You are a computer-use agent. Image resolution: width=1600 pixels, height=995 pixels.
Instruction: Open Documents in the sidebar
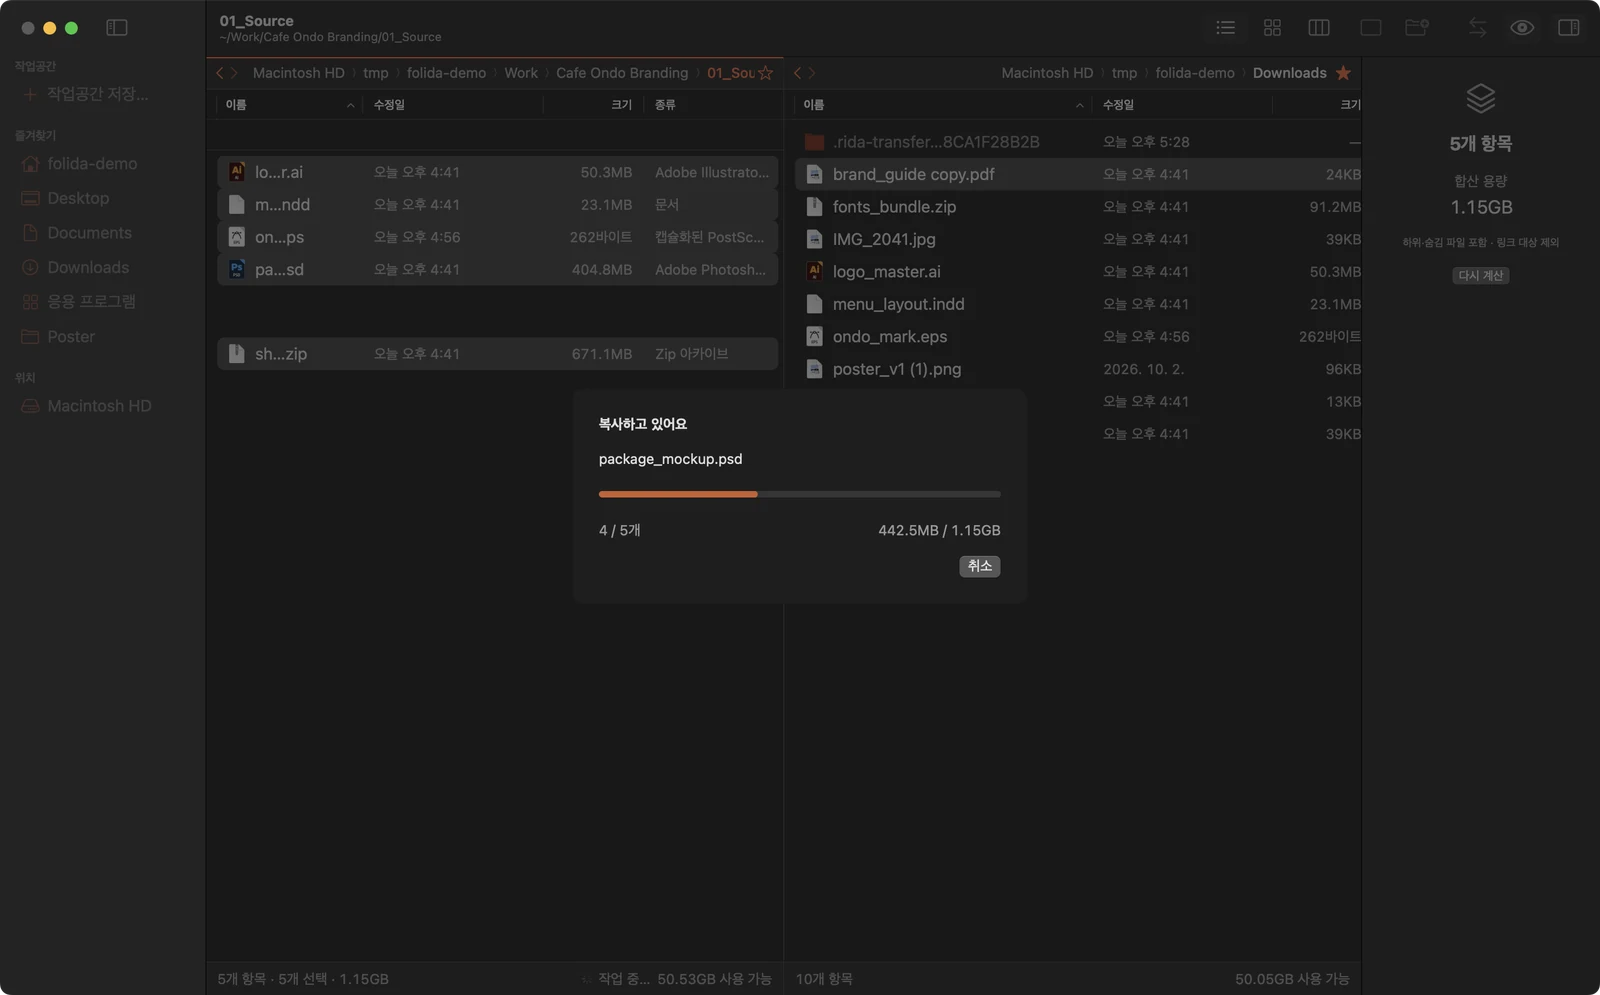[x=89, y=233]
